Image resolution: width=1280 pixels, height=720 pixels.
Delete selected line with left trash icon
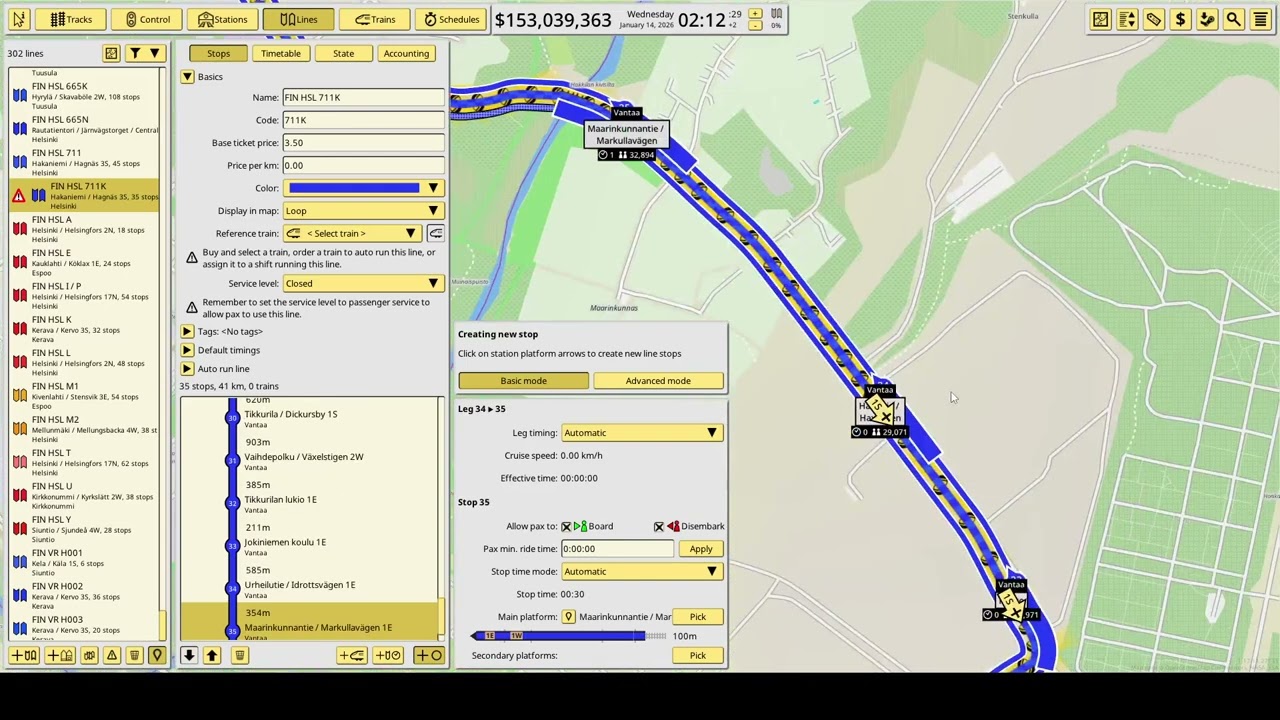[x=134, y=655]
